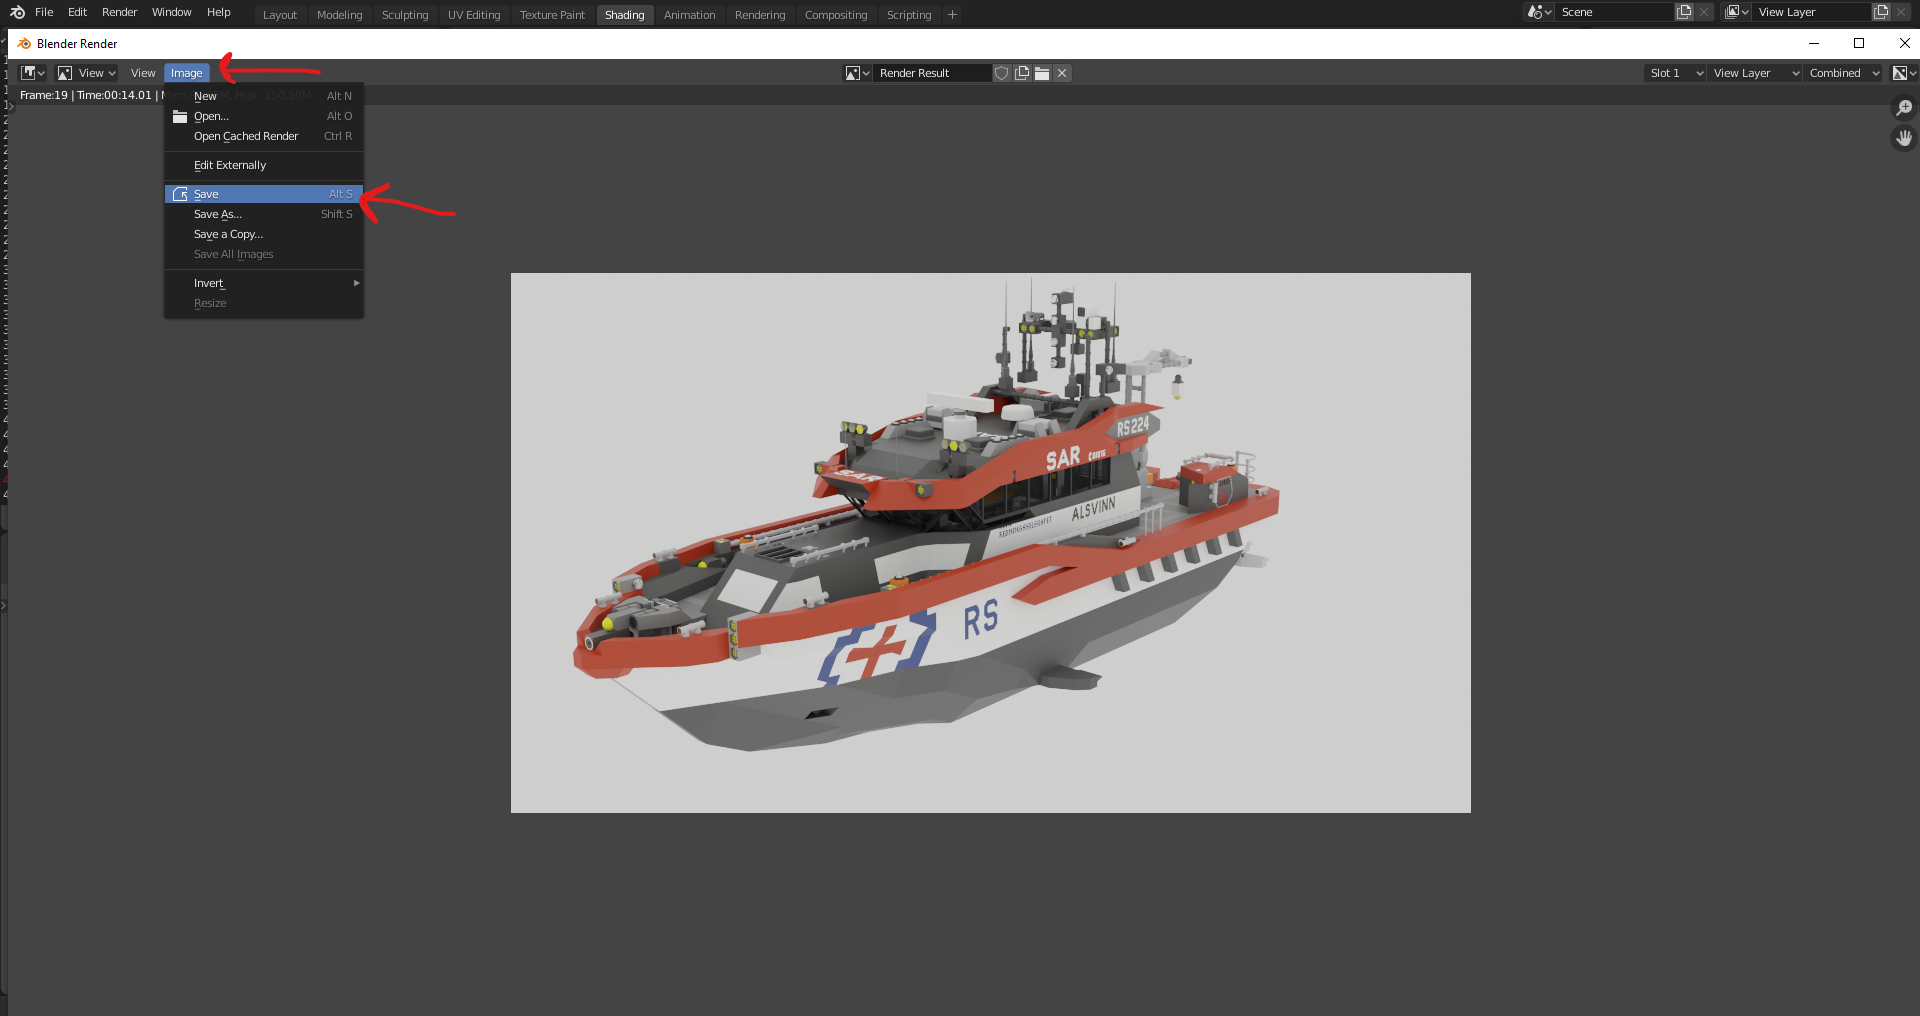Click the remove view layer X icon
Screen dimensions: 1920x1016
click(x=1901, y=13)
